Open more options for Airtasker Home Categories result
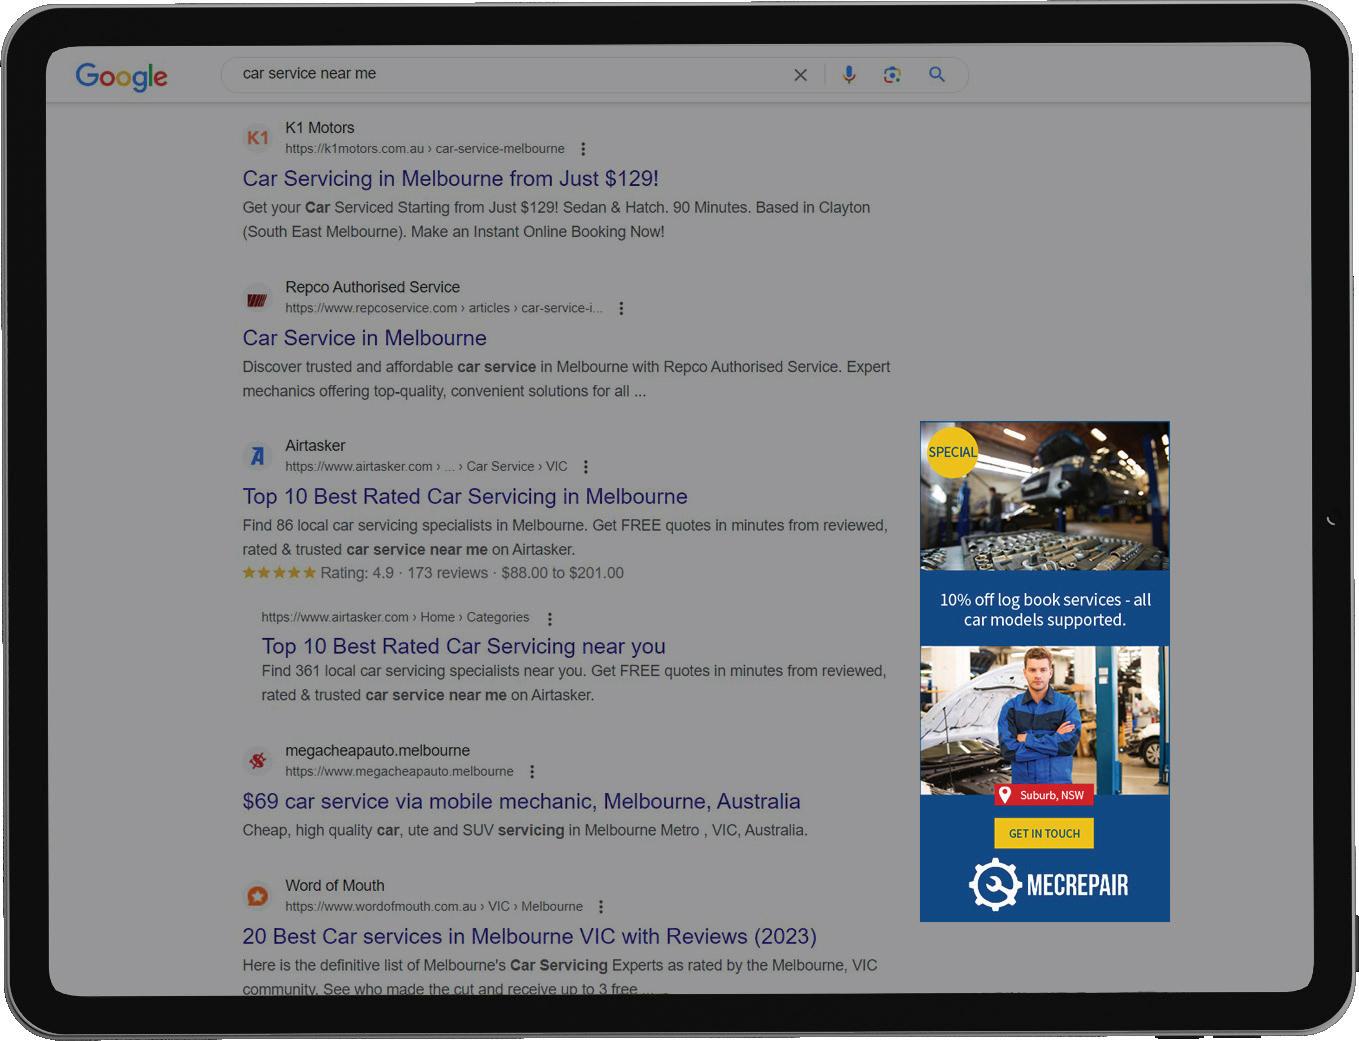 (x=550, y=618)
